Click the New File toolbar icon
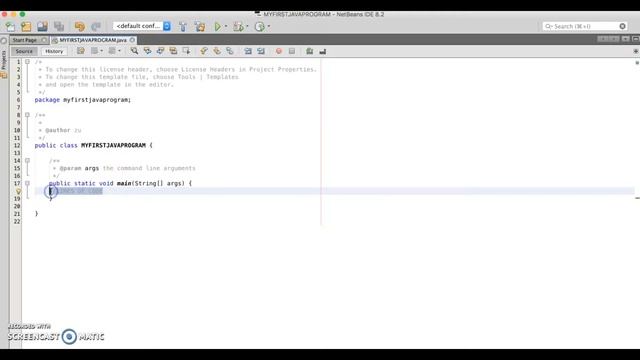The width and height of the screenshot is (640, 360). pos(10,27)
